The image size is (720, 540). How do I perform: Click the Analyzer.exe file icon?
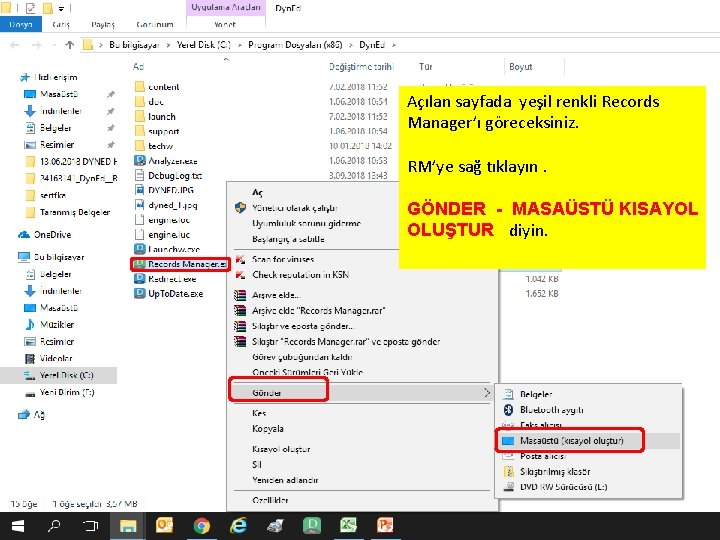click(x=140, y=161)
